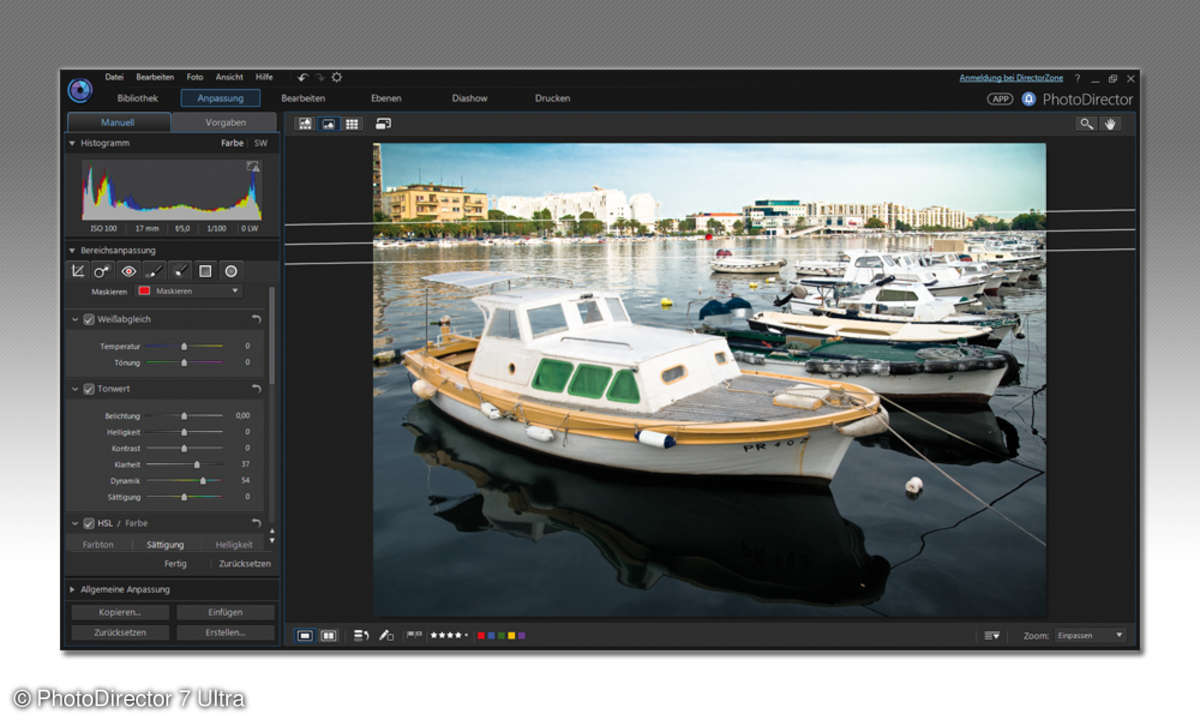Switch histogram to SW
Viewport: 1200px width, 720px height.
[260, 143]
